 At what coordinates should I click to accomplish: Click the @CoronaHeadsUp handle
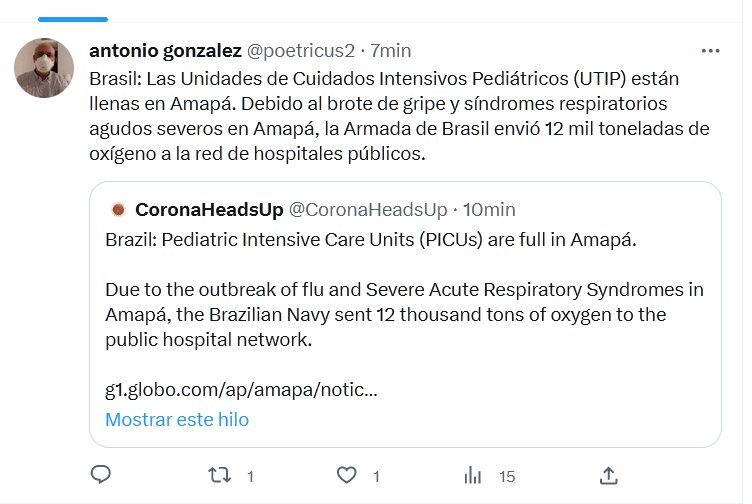367,209
